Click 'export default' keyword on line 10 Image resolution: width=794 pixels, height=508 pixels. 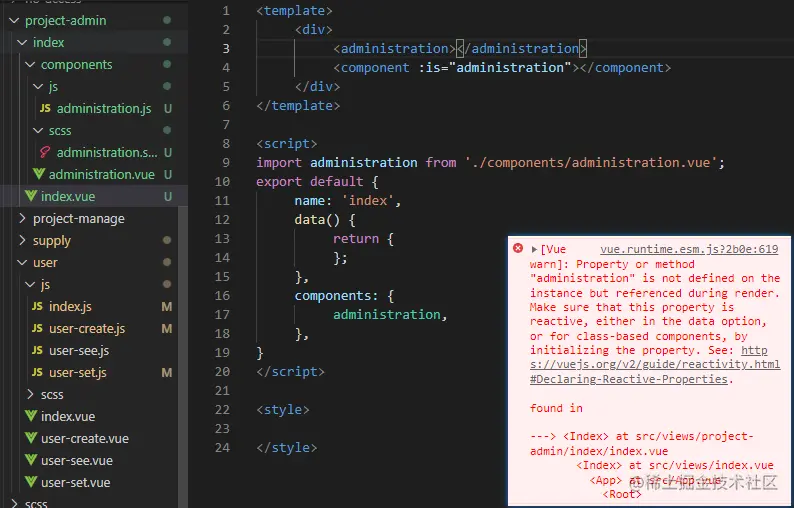(309, 181)
